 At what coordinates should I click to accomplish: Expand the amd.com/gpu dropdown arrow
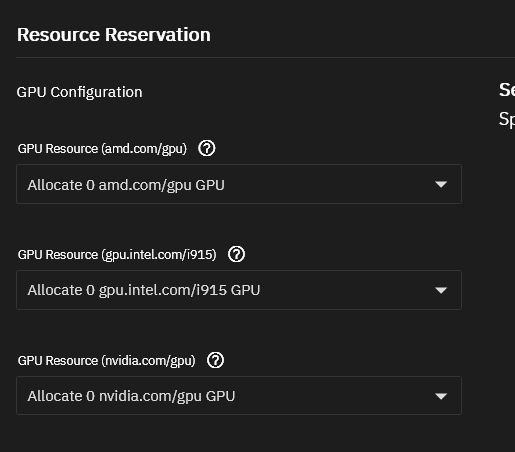tap(441, 184)
